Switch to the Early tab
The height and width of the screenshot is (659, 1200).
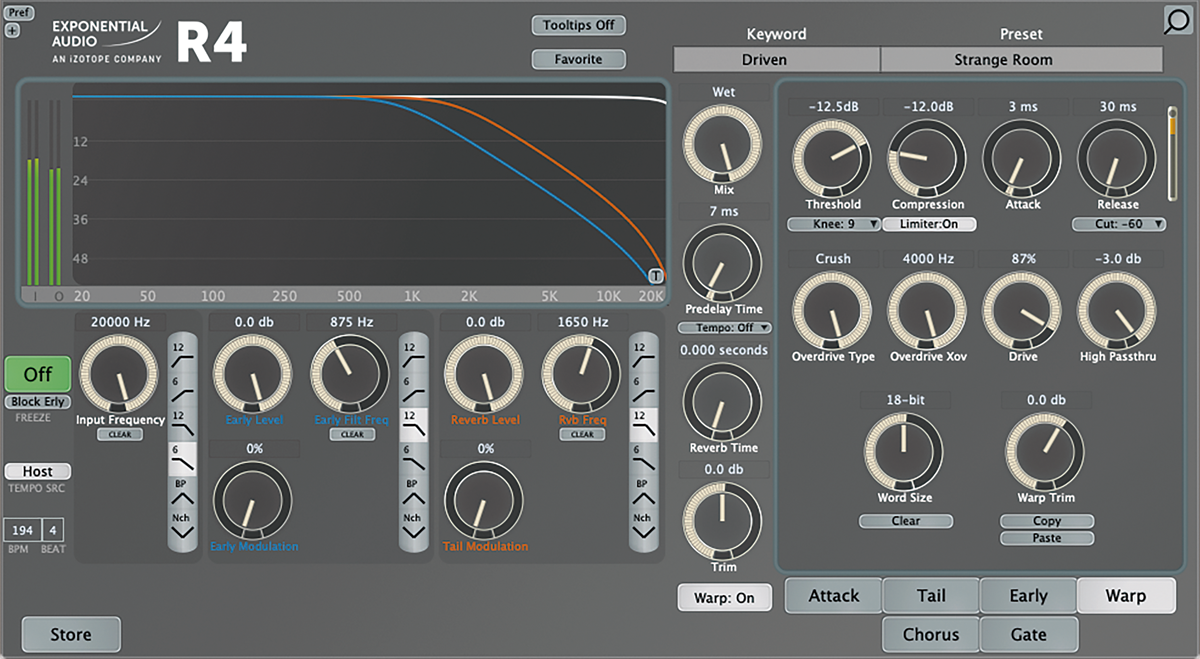coord(1028,596)
